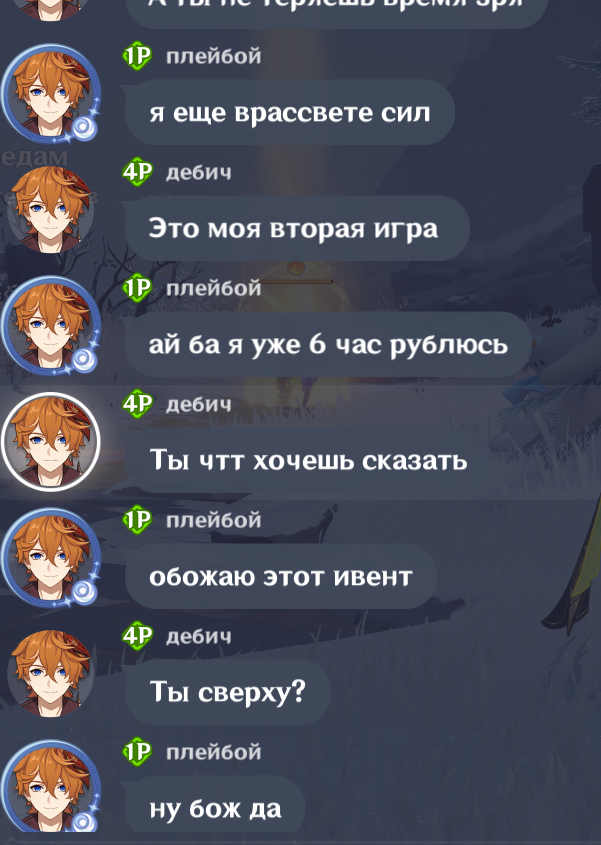The image size is (601, 845).
Task: Click the name плейбой above "ну бож да"
Action: [213, 752]
